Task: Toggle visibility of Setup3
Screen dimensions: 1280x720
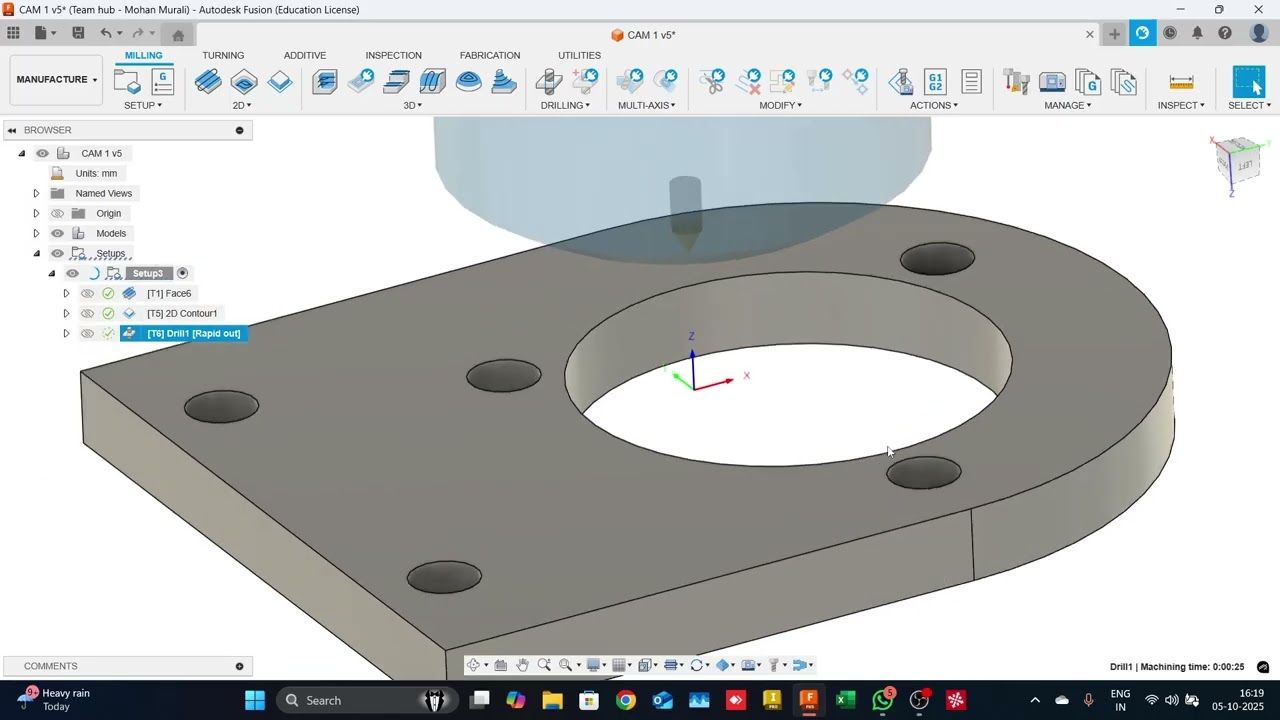Action: [x=72, y=273]
